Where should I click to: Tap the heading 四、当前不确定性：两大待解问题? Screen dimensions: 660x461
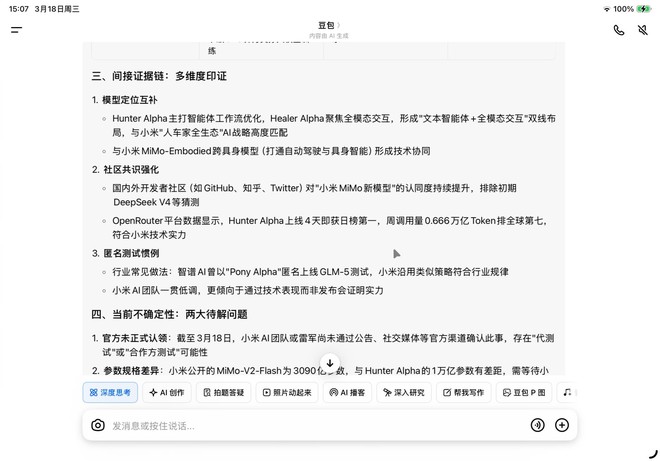[169, 314]
